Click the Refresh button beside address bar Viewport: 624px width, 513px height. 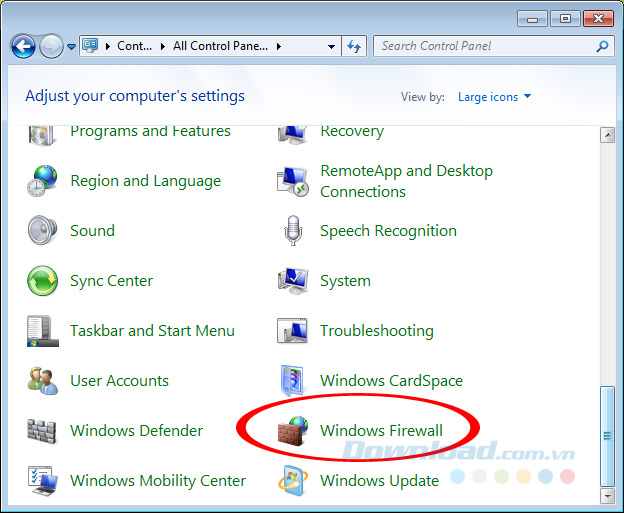[x=354, y=46]
